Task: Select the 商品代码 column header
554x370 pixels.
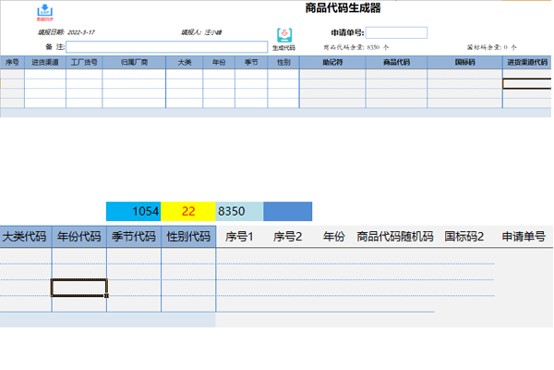Action: coord(396,62)
